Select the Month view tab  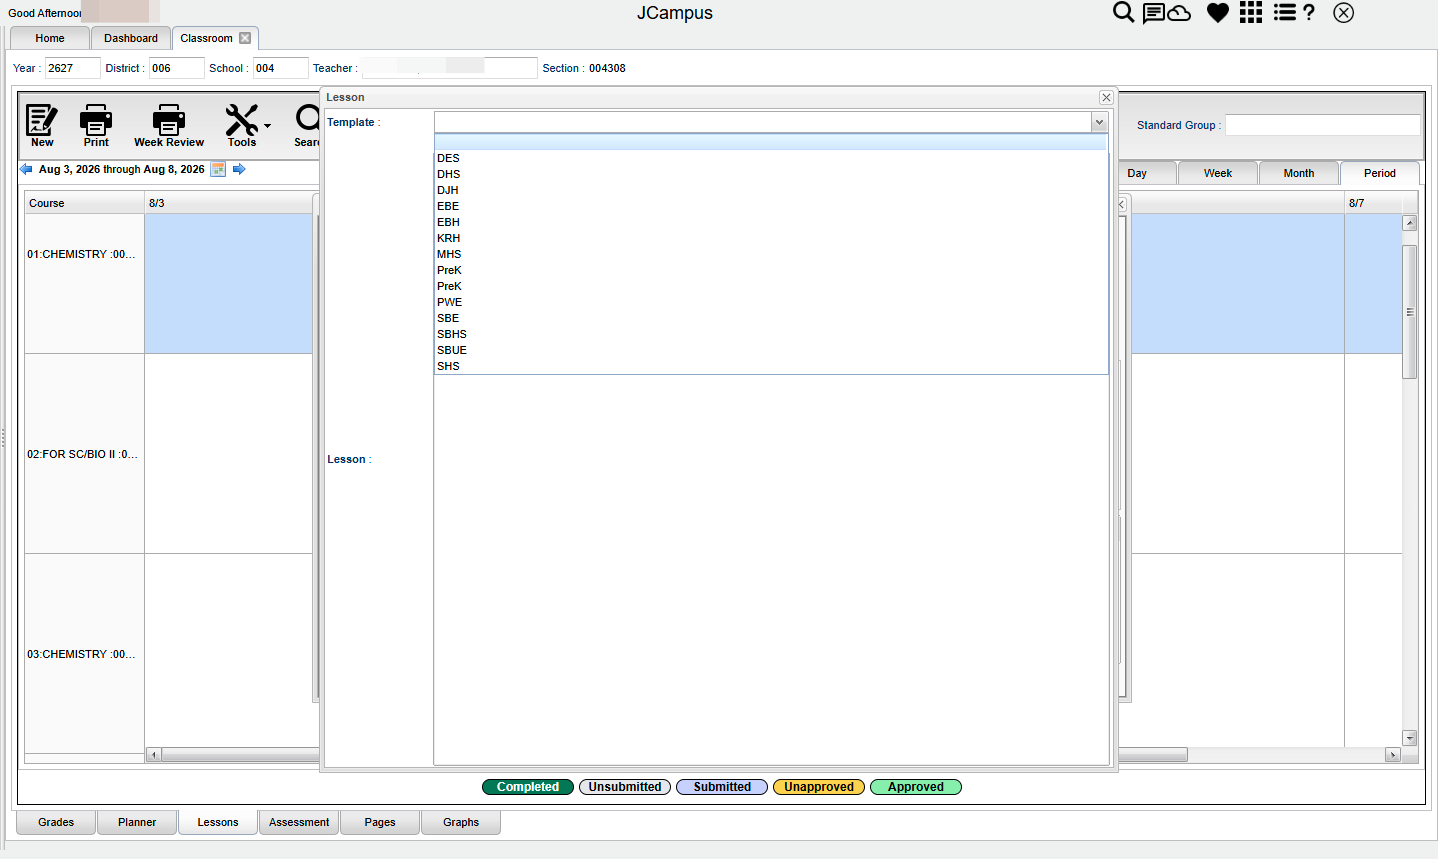[x=1299, y=173]
